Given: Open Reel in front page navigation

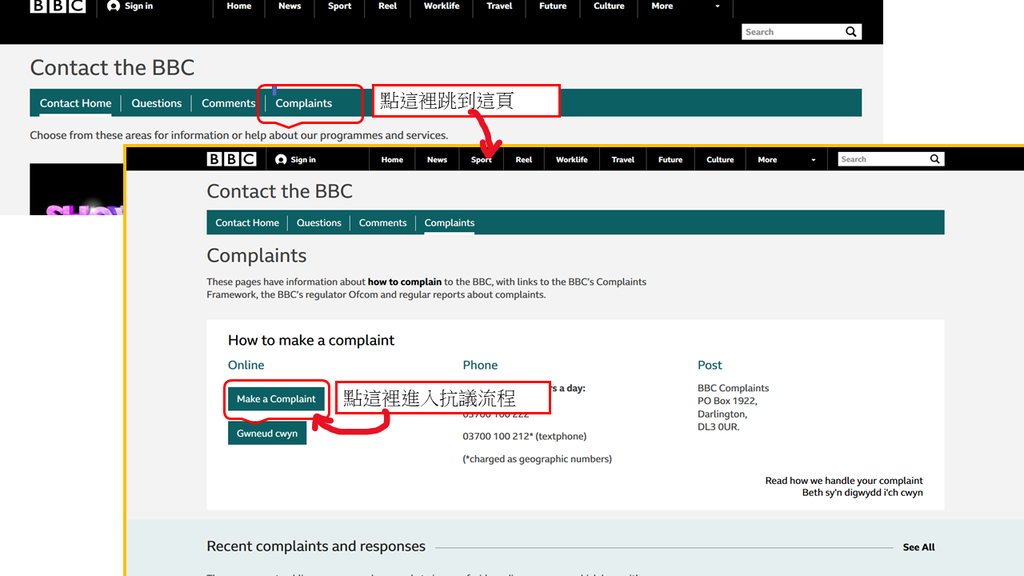Looking at the screenshot, I should point(524,159).
